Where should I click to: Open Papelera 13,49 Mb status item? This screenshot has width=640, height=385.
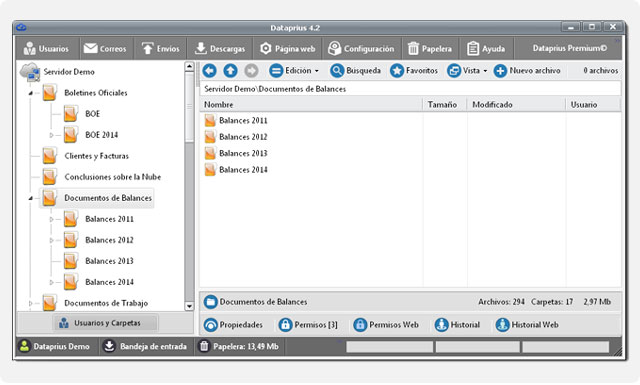click(x=238, y=346)
